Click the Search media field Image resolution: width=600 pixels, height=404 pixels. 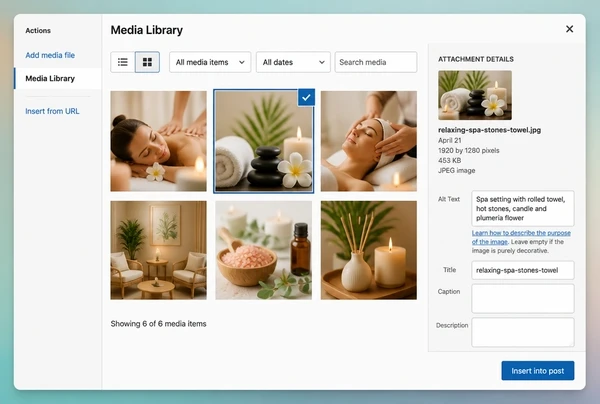[376, 62]
